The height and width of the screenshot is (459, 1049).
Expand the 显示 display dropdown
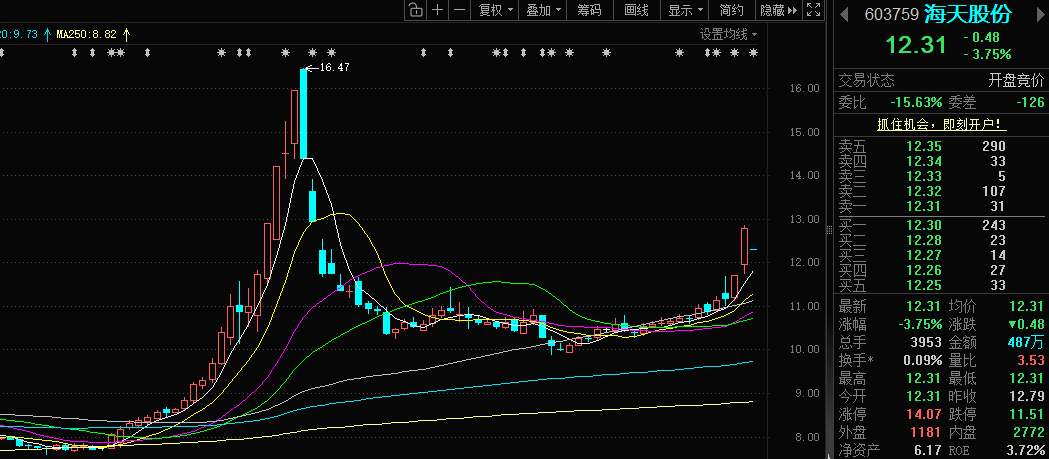pos(686,10)
